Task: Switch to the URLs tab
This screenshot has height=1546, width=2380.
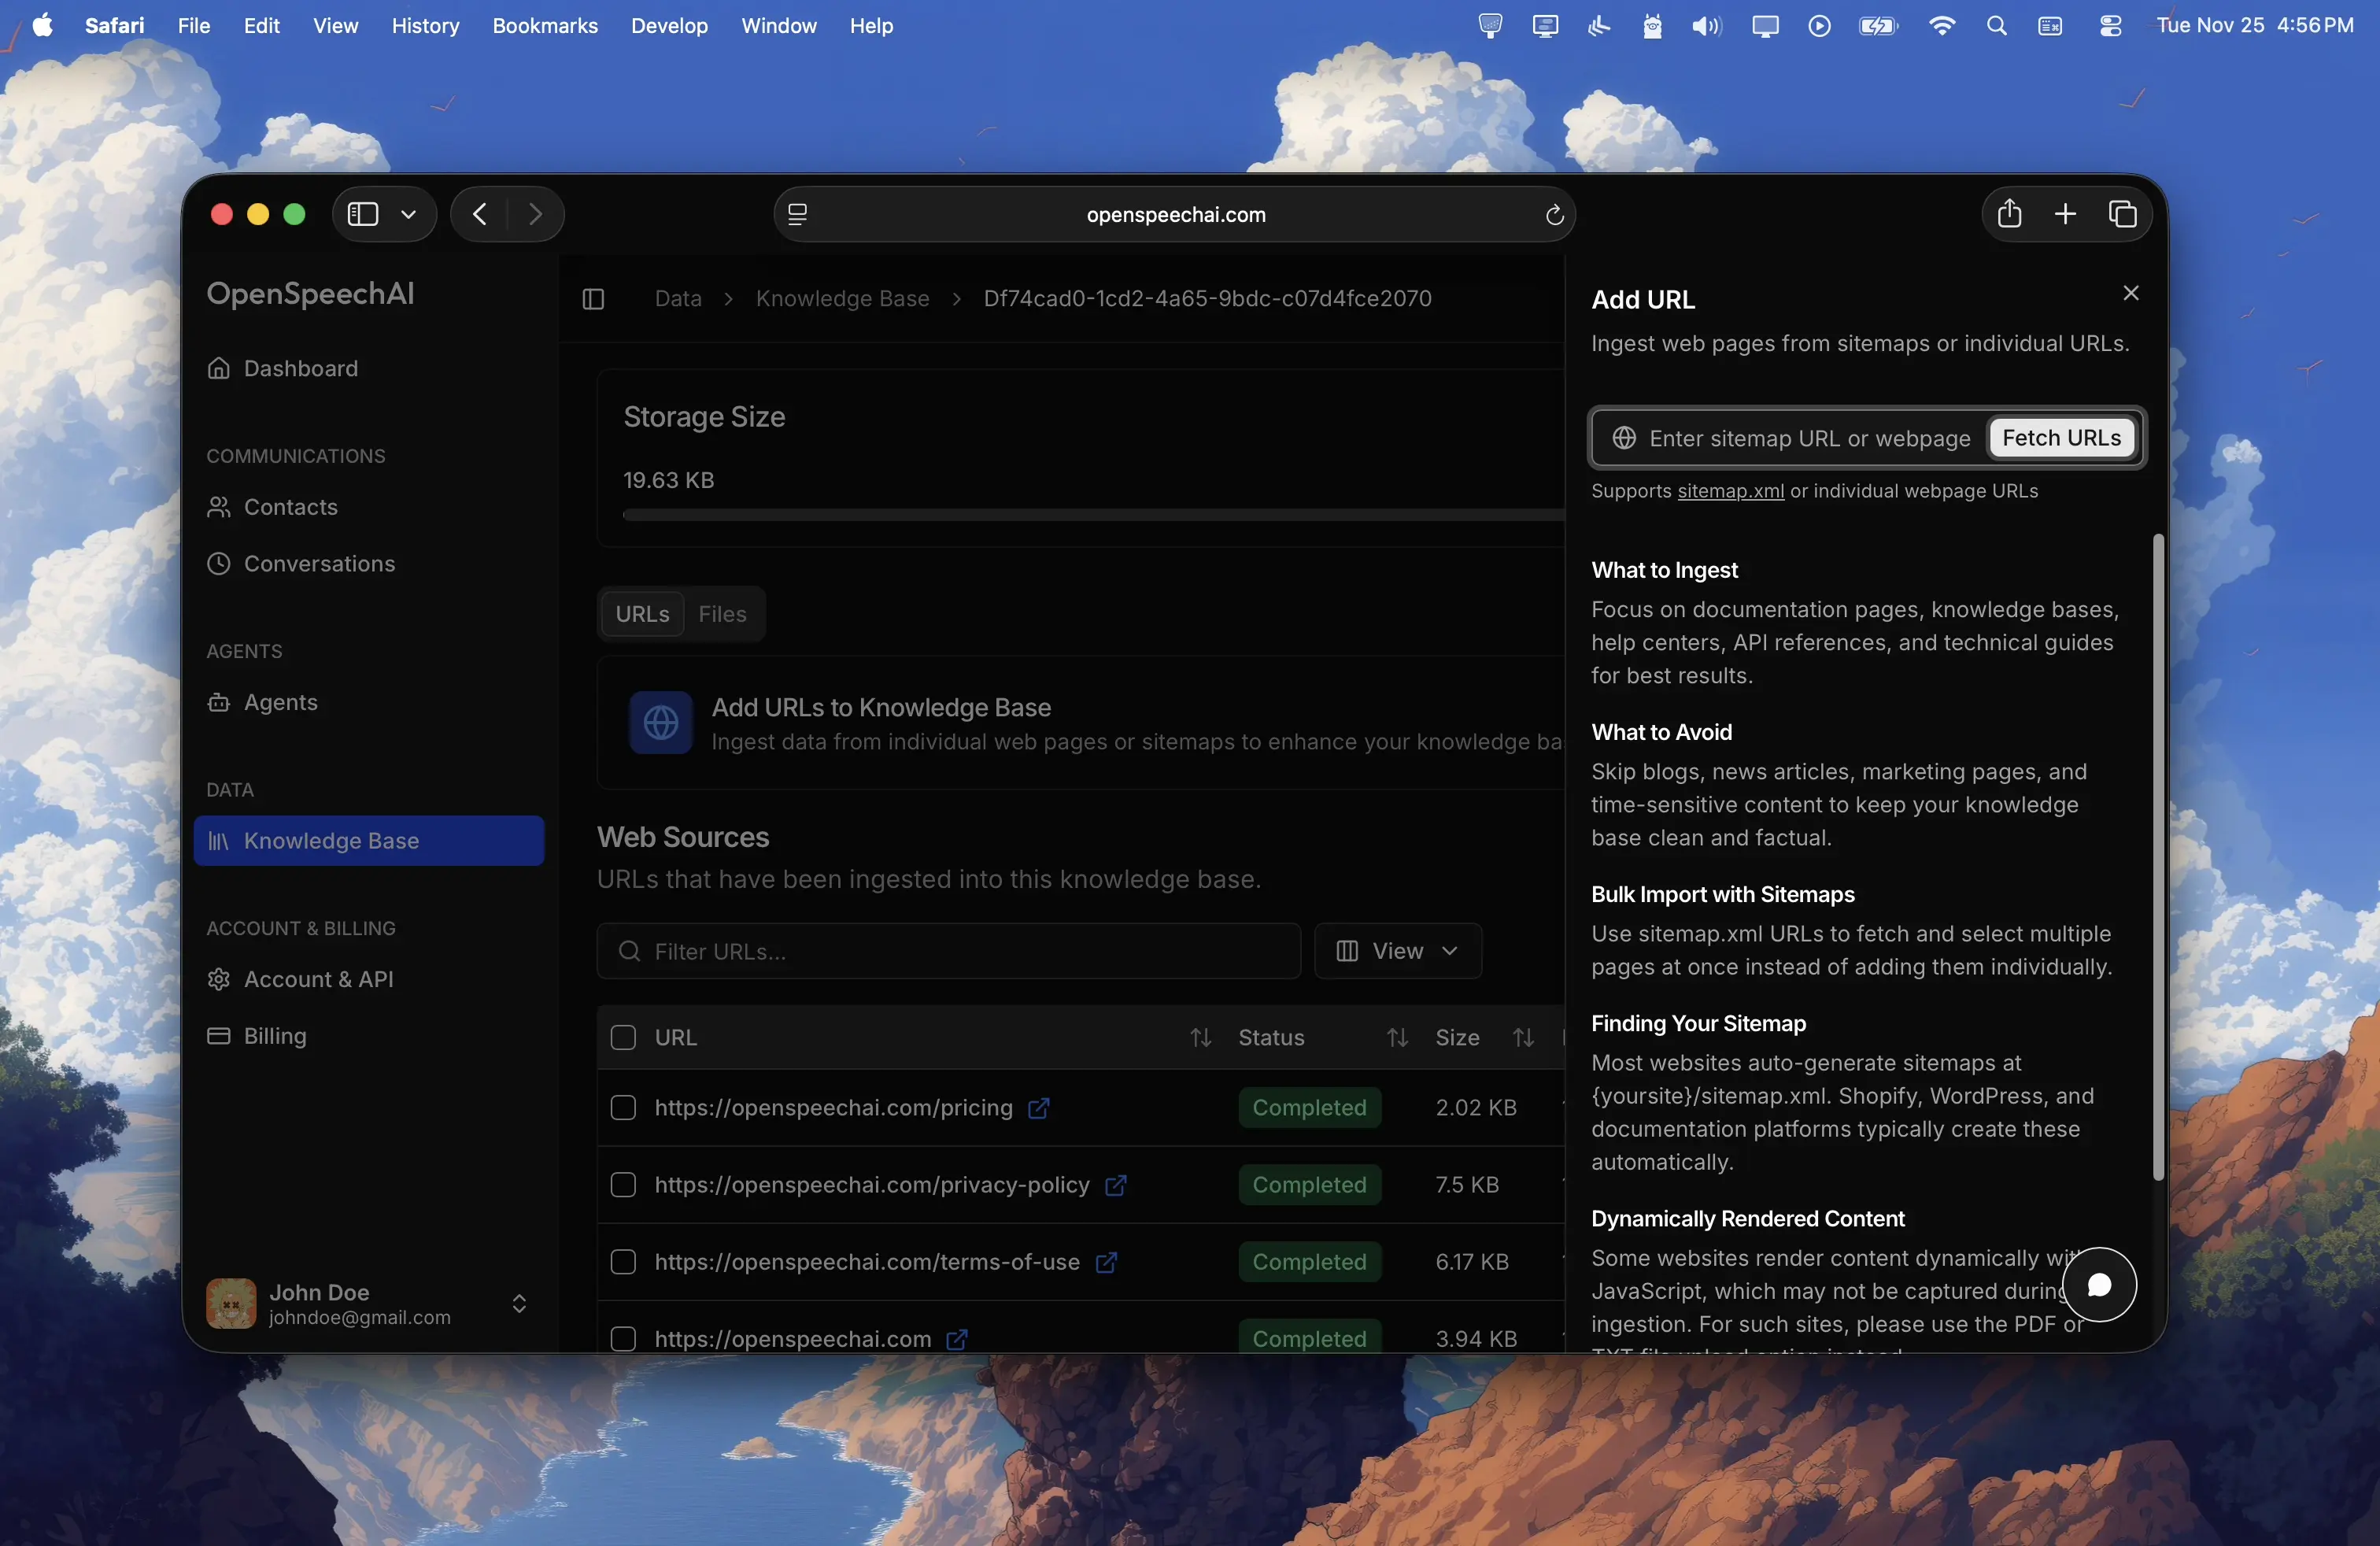Action: point(642,614)
